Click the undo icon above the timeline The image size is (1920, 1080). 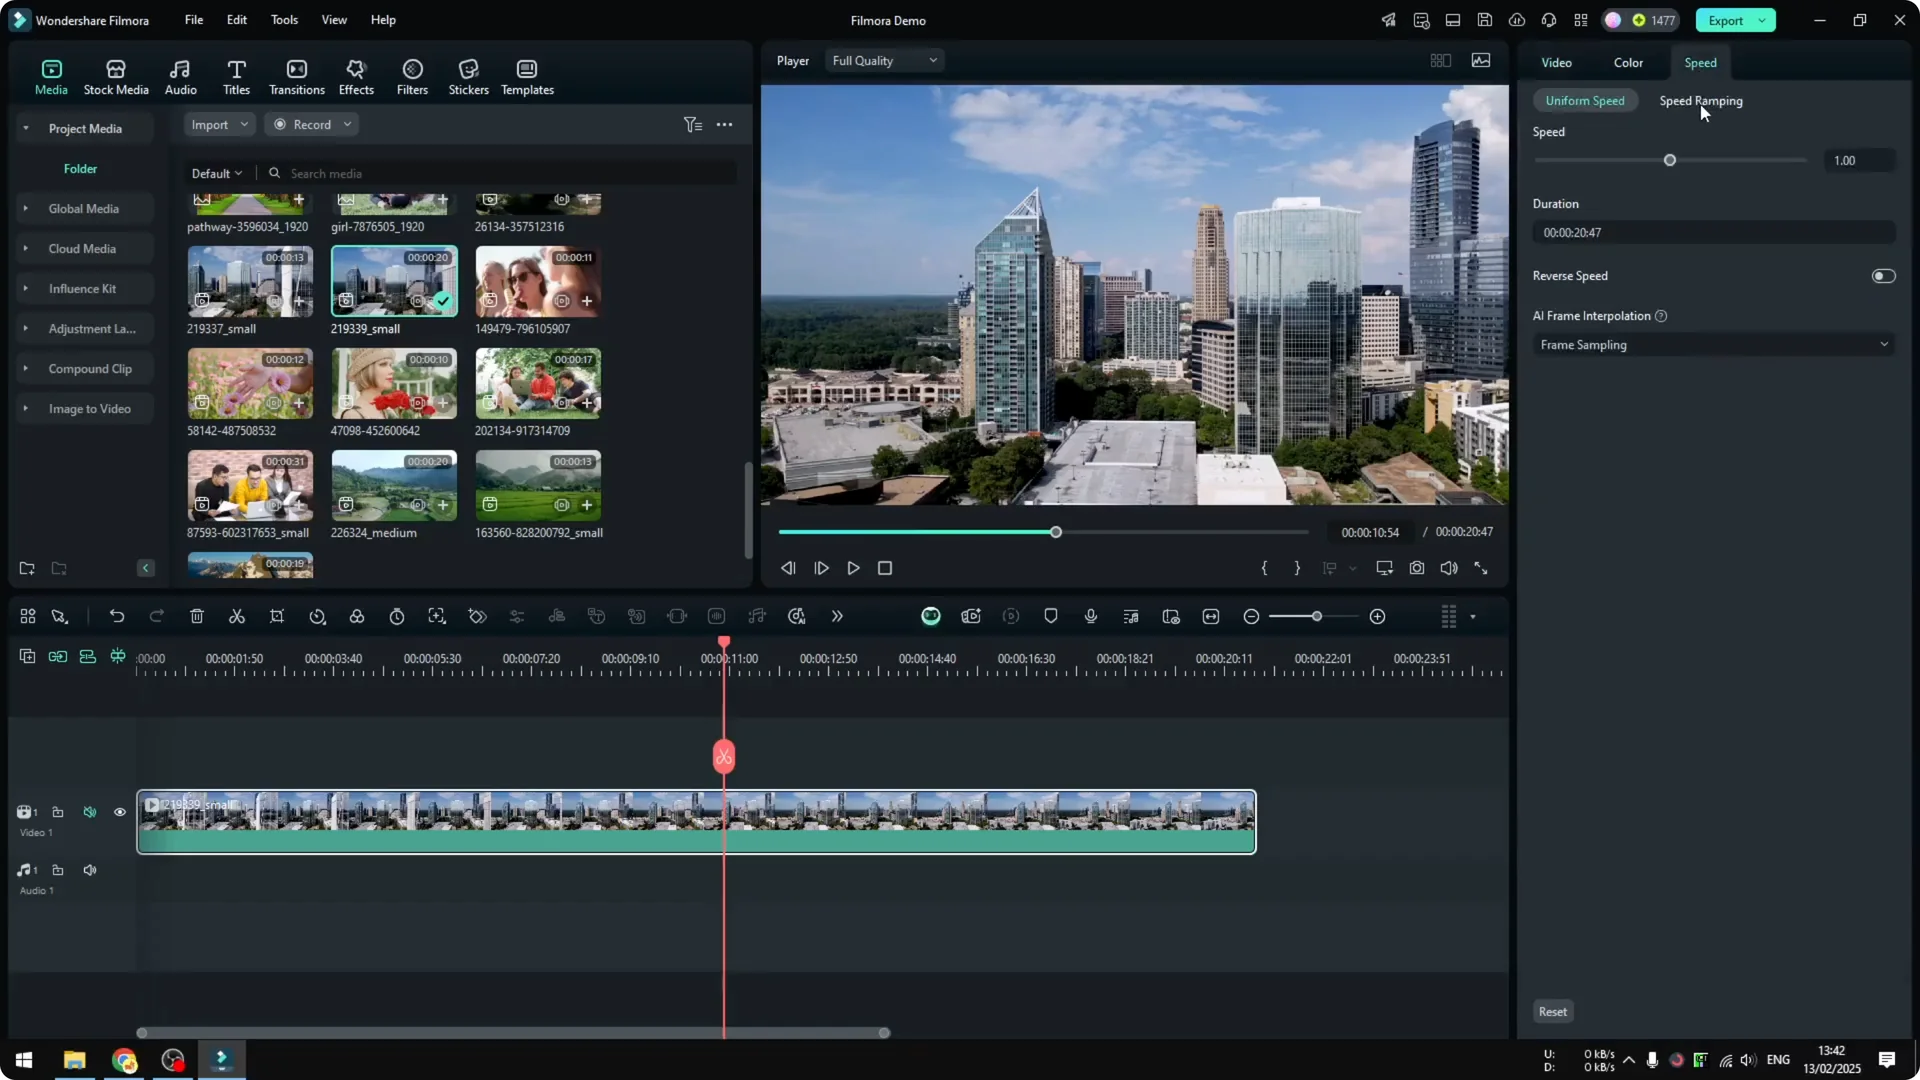coord(117,616)
